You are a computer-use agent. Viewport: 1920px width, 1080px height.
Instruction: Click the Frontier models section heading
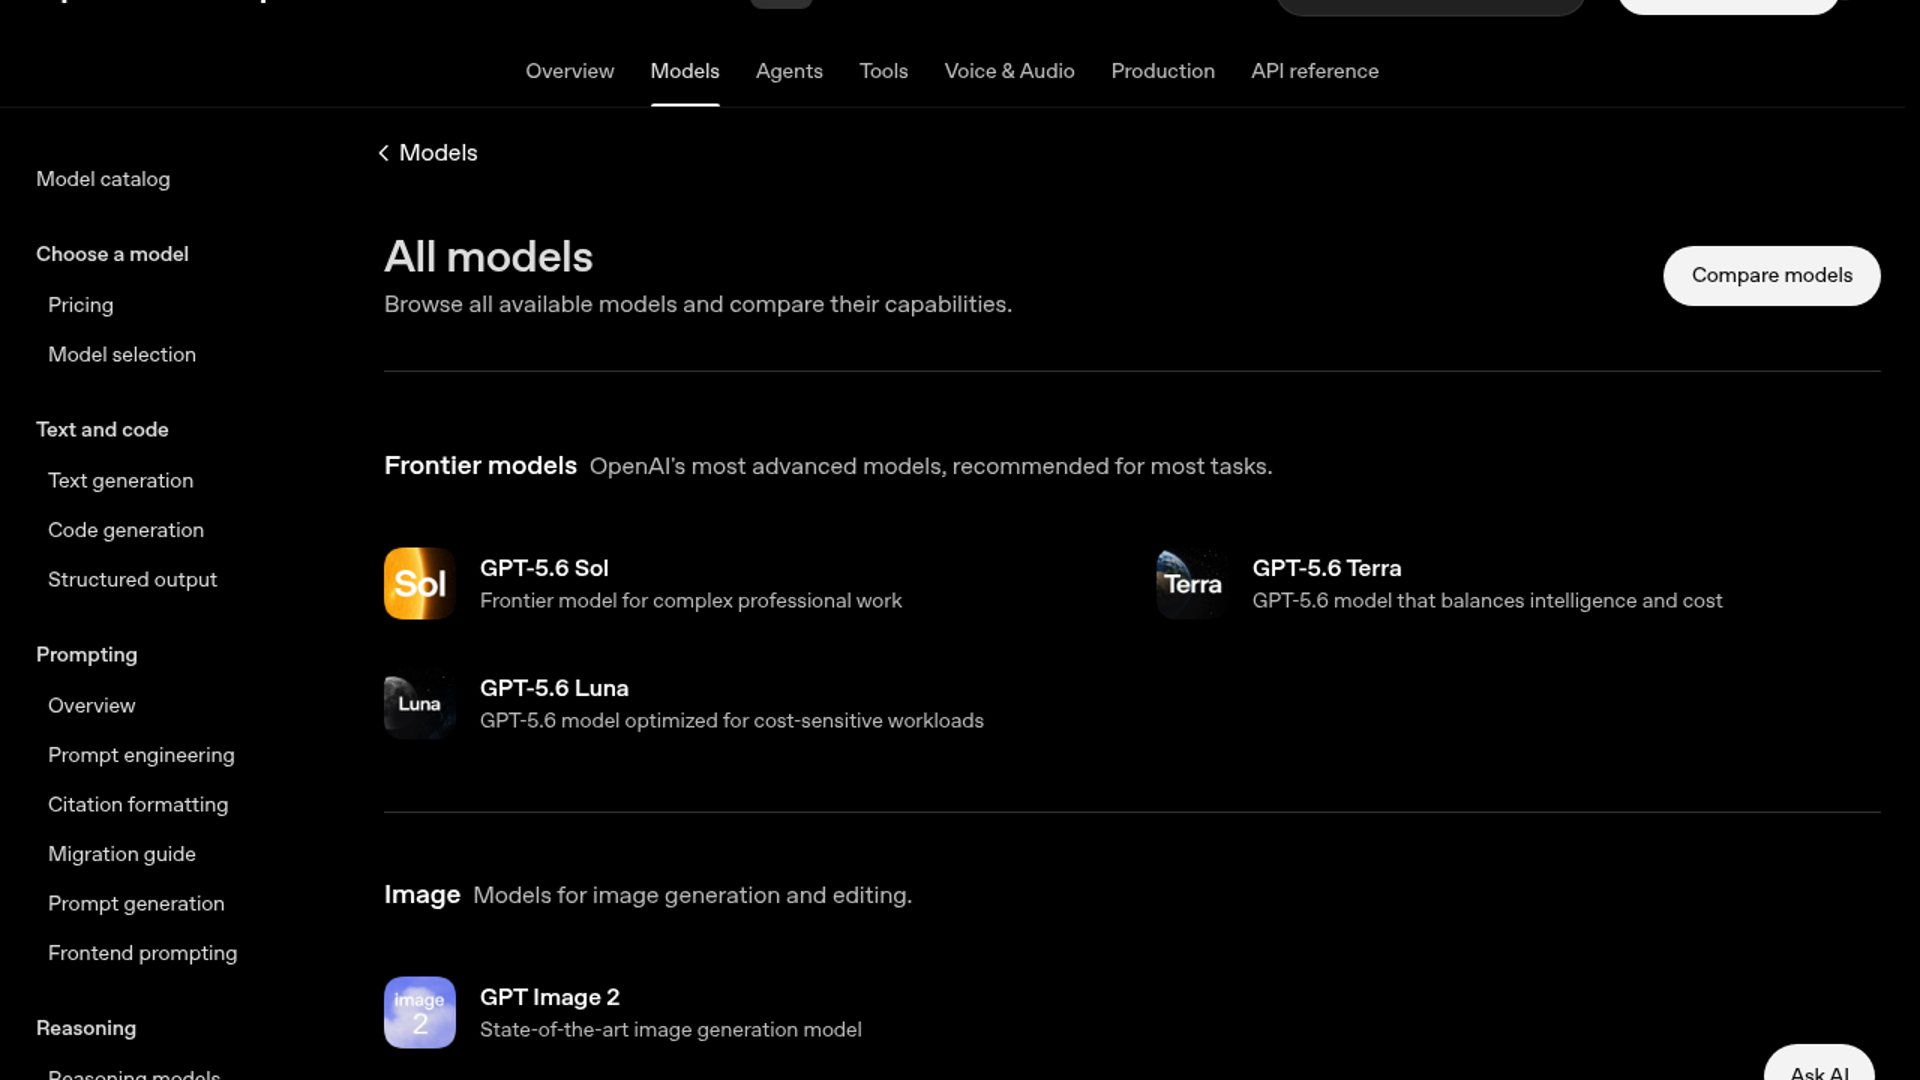pos(480,466)
